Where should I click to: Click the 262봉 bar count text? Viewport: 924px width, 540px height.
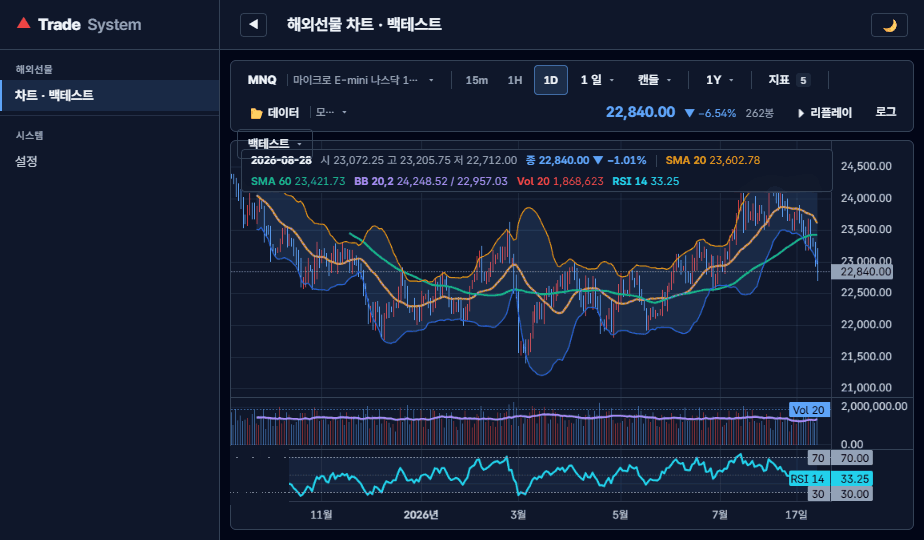pos(760,113)
